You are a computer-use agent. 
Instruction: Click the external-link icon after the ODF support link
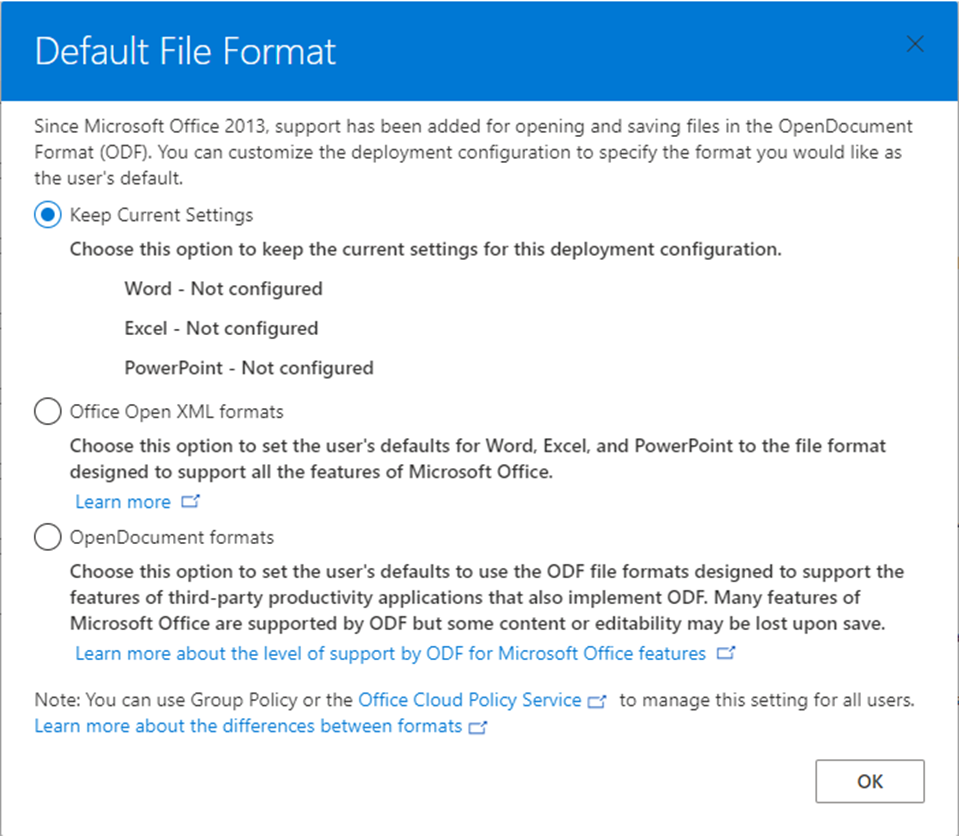coord(727,653)
